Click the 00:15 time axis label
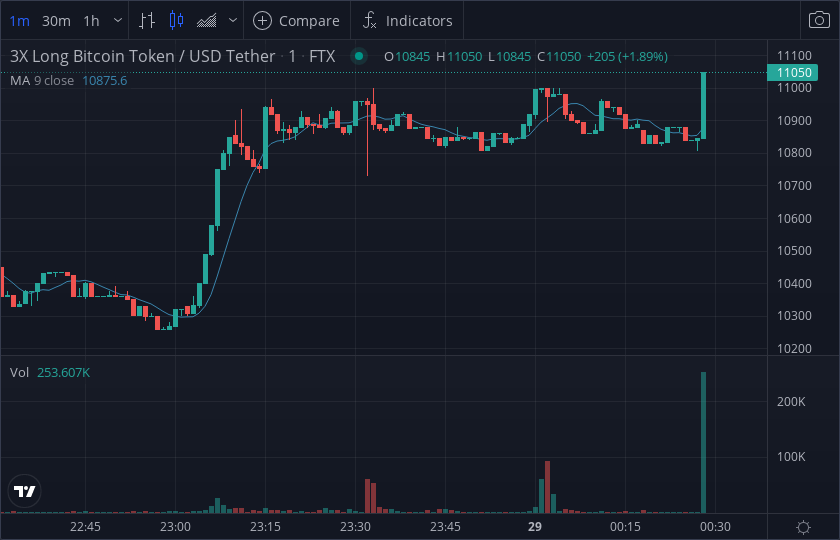840x540 pixels. coord(625,527)
